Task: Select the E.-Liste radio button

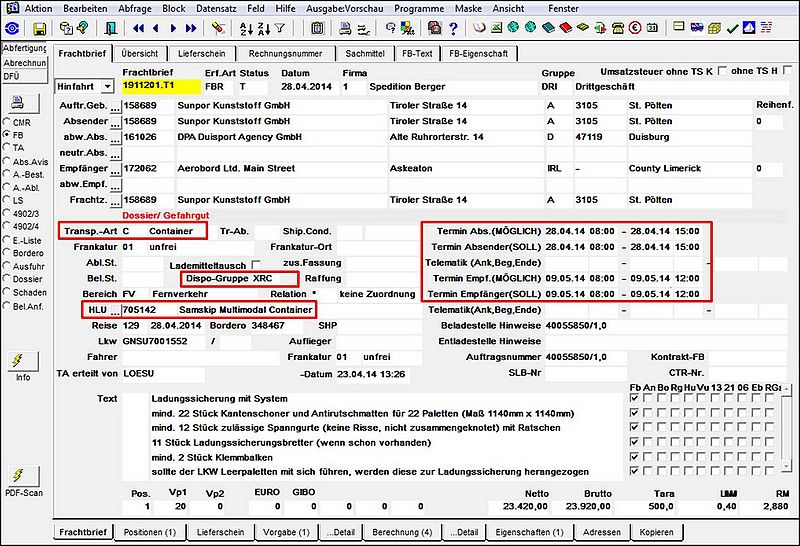Action: (x=7, y=240)
